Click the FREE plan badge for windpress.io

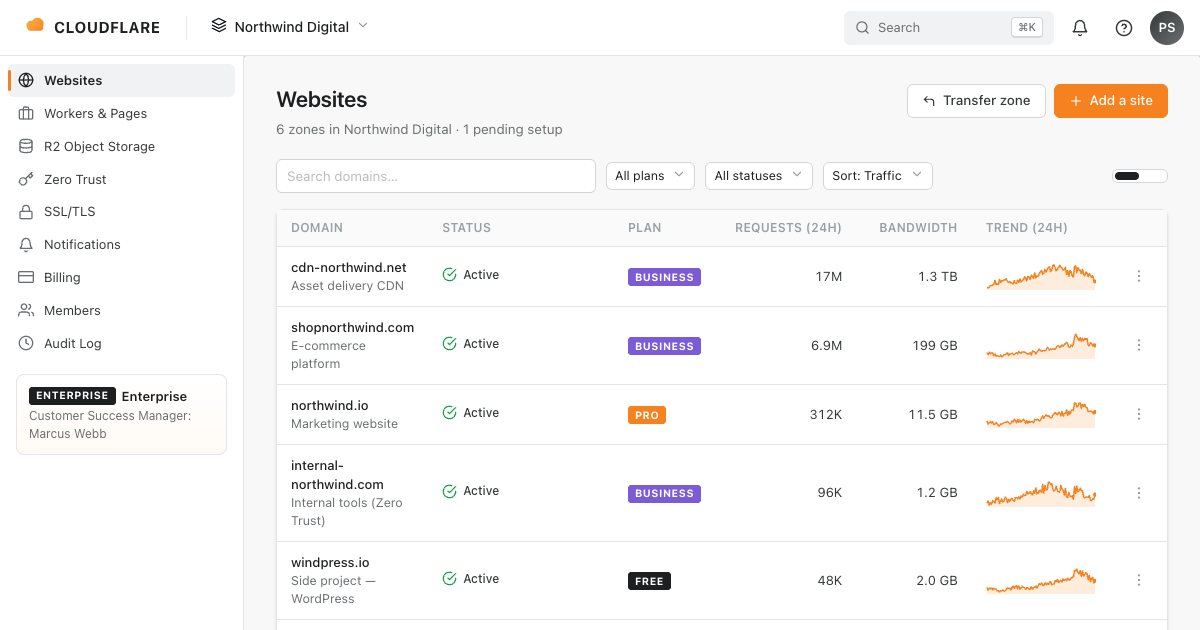pos(649,581)
